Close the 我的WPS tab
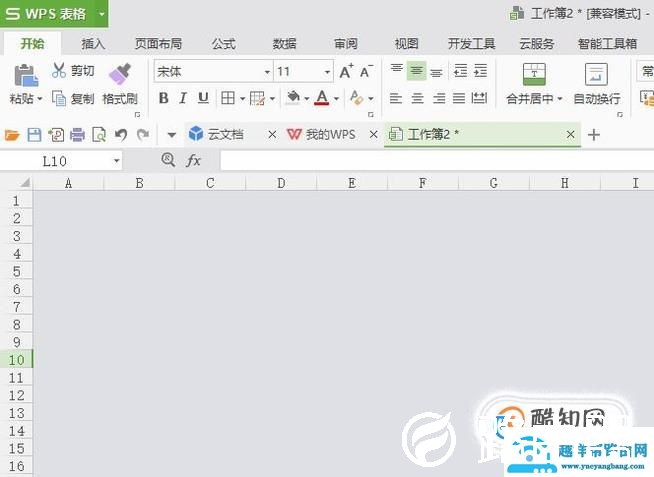Screen dimensions: 654x477 pos(373,135)
